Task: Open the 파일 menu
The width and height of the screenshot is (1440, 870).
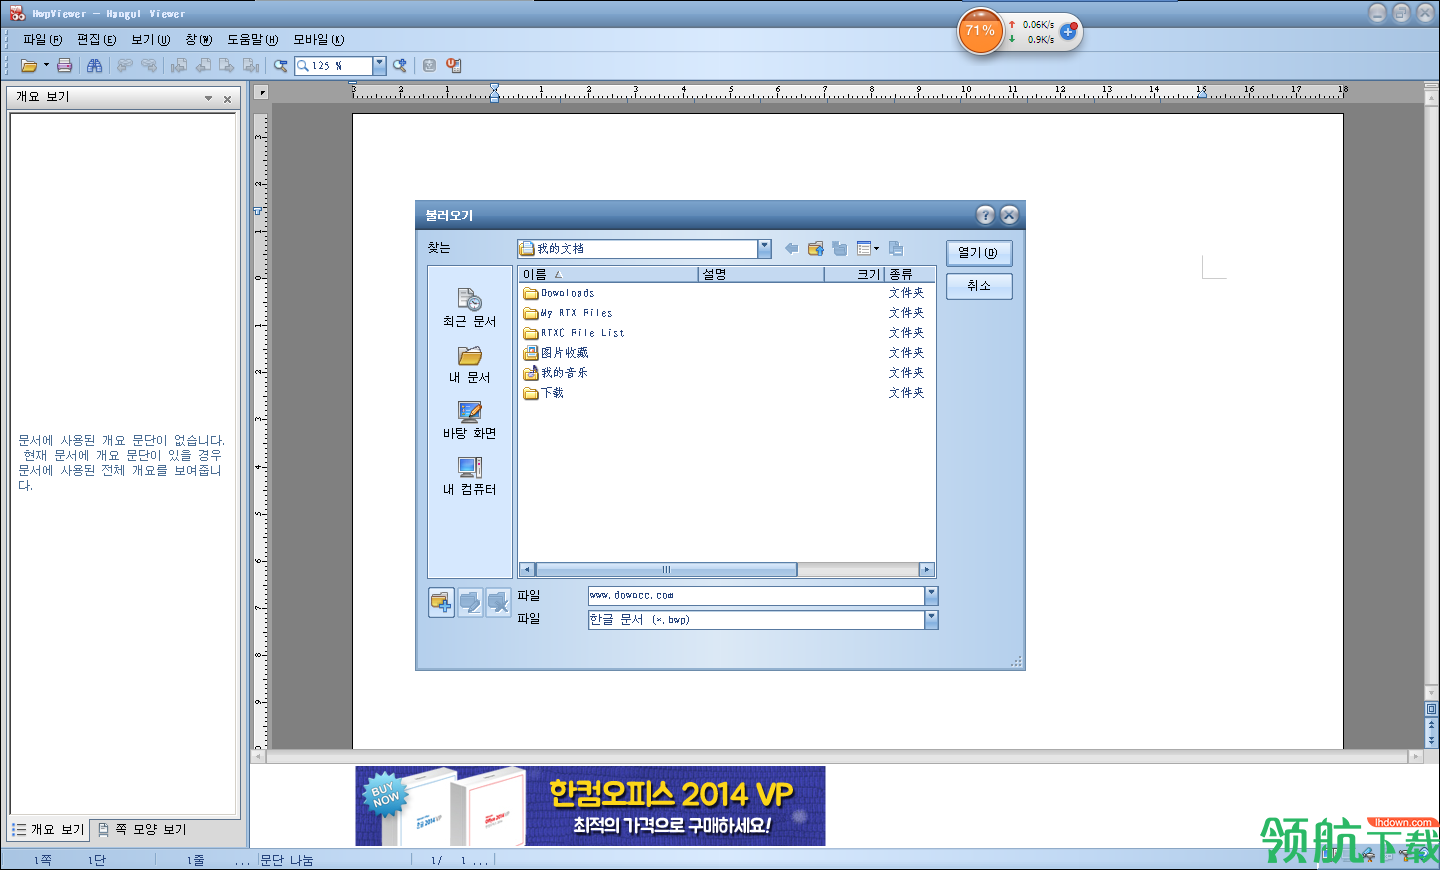Action: [42, 39]
